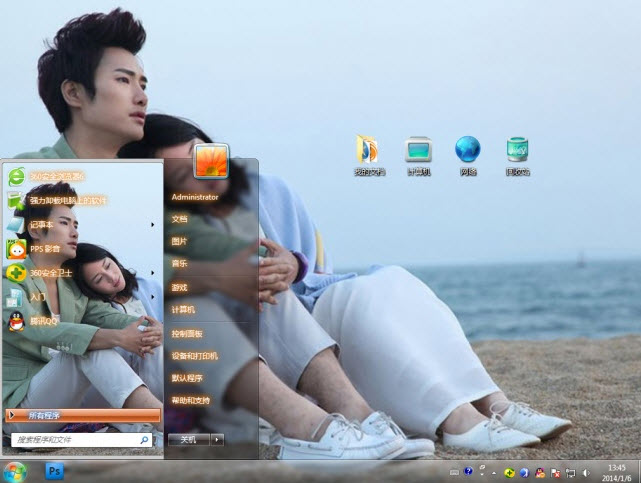Screen dimensions: 641x483
Task: Select the 网络 desktop icon
Action: [x=468, y=156]
